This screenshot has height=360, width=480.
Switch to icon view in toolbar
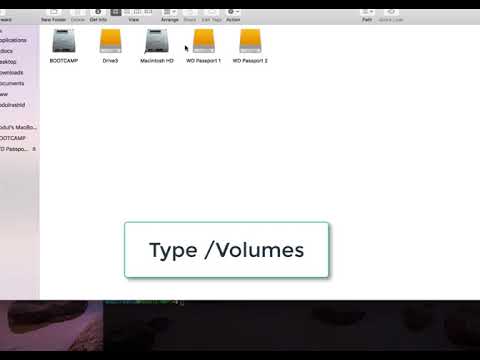click(116, 12)
